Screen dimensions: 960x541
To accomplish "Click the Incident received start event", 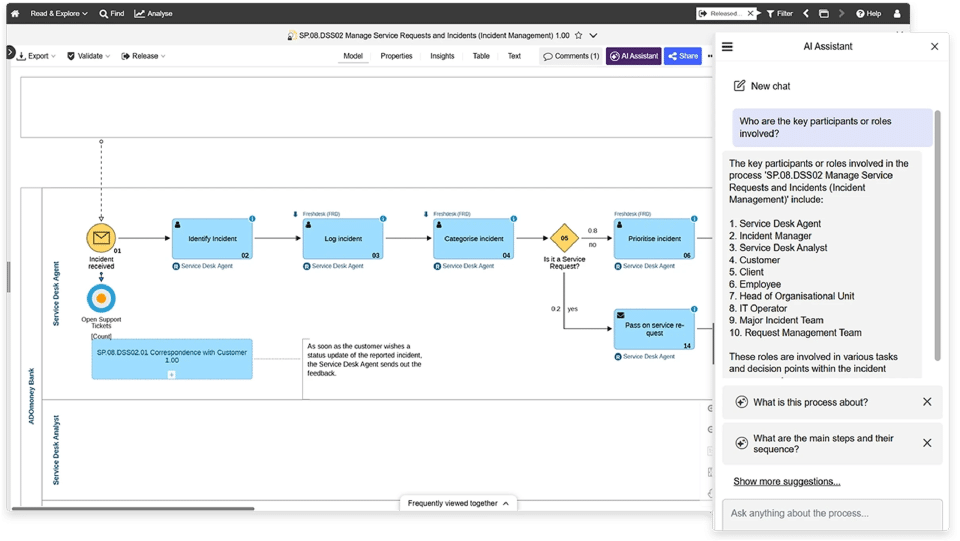I will coord(101,238).
